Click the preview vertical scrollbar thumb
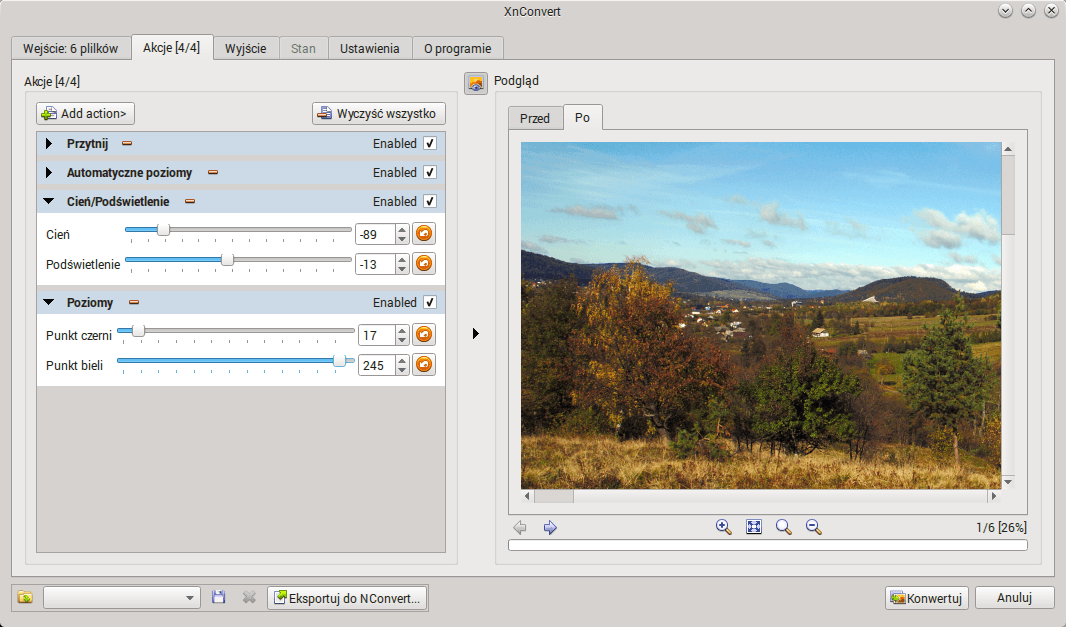The width and height of the screenshot is (1066, 627). (x=1008, y=194)
